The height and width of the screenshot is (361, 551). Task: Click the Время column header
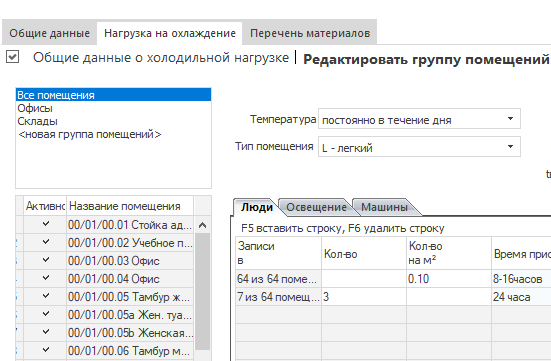click(521, 253)
